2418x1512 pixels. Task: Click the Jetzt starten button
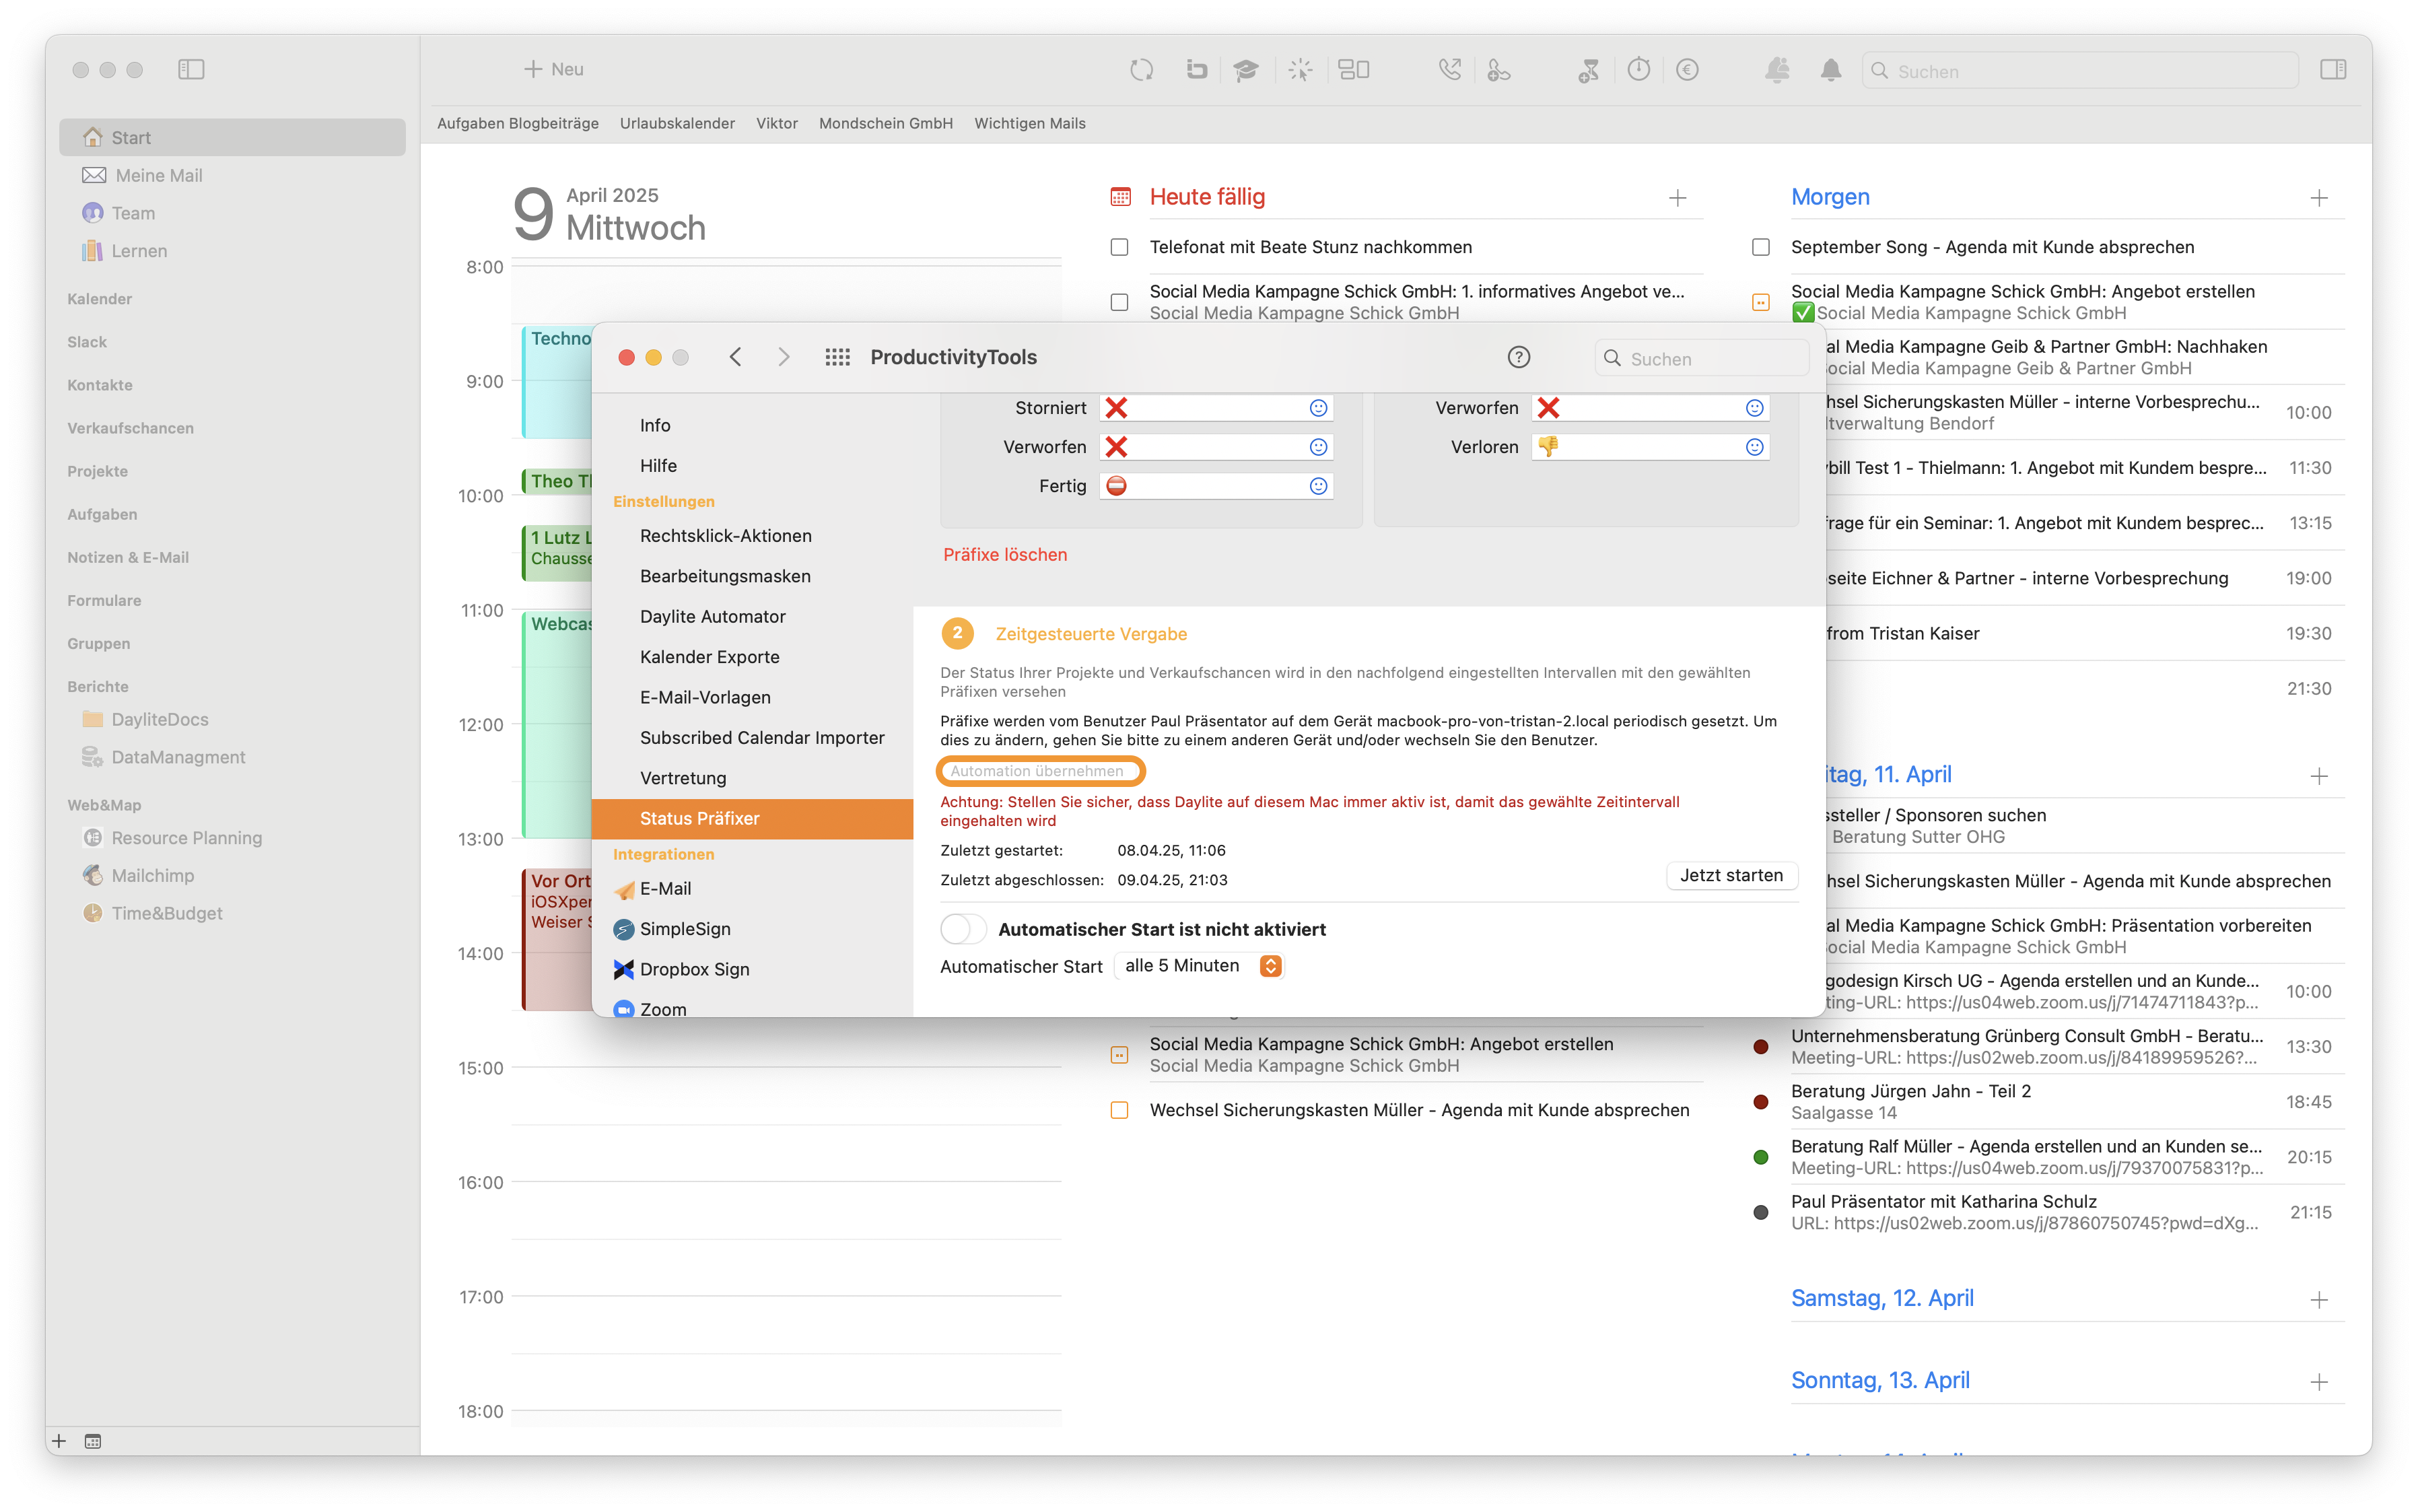(1731, 875)
